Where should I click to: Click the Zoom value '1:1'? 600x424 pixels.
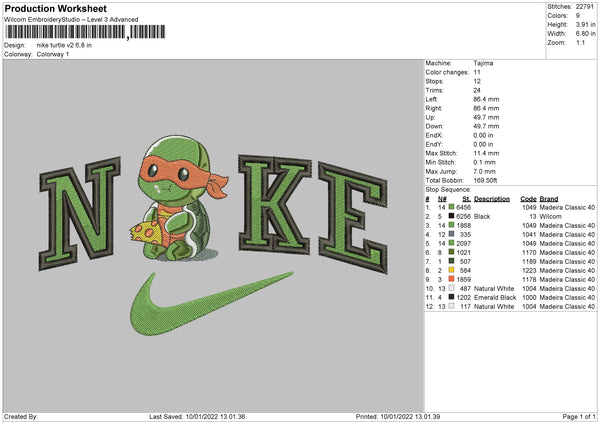[580, 42]
